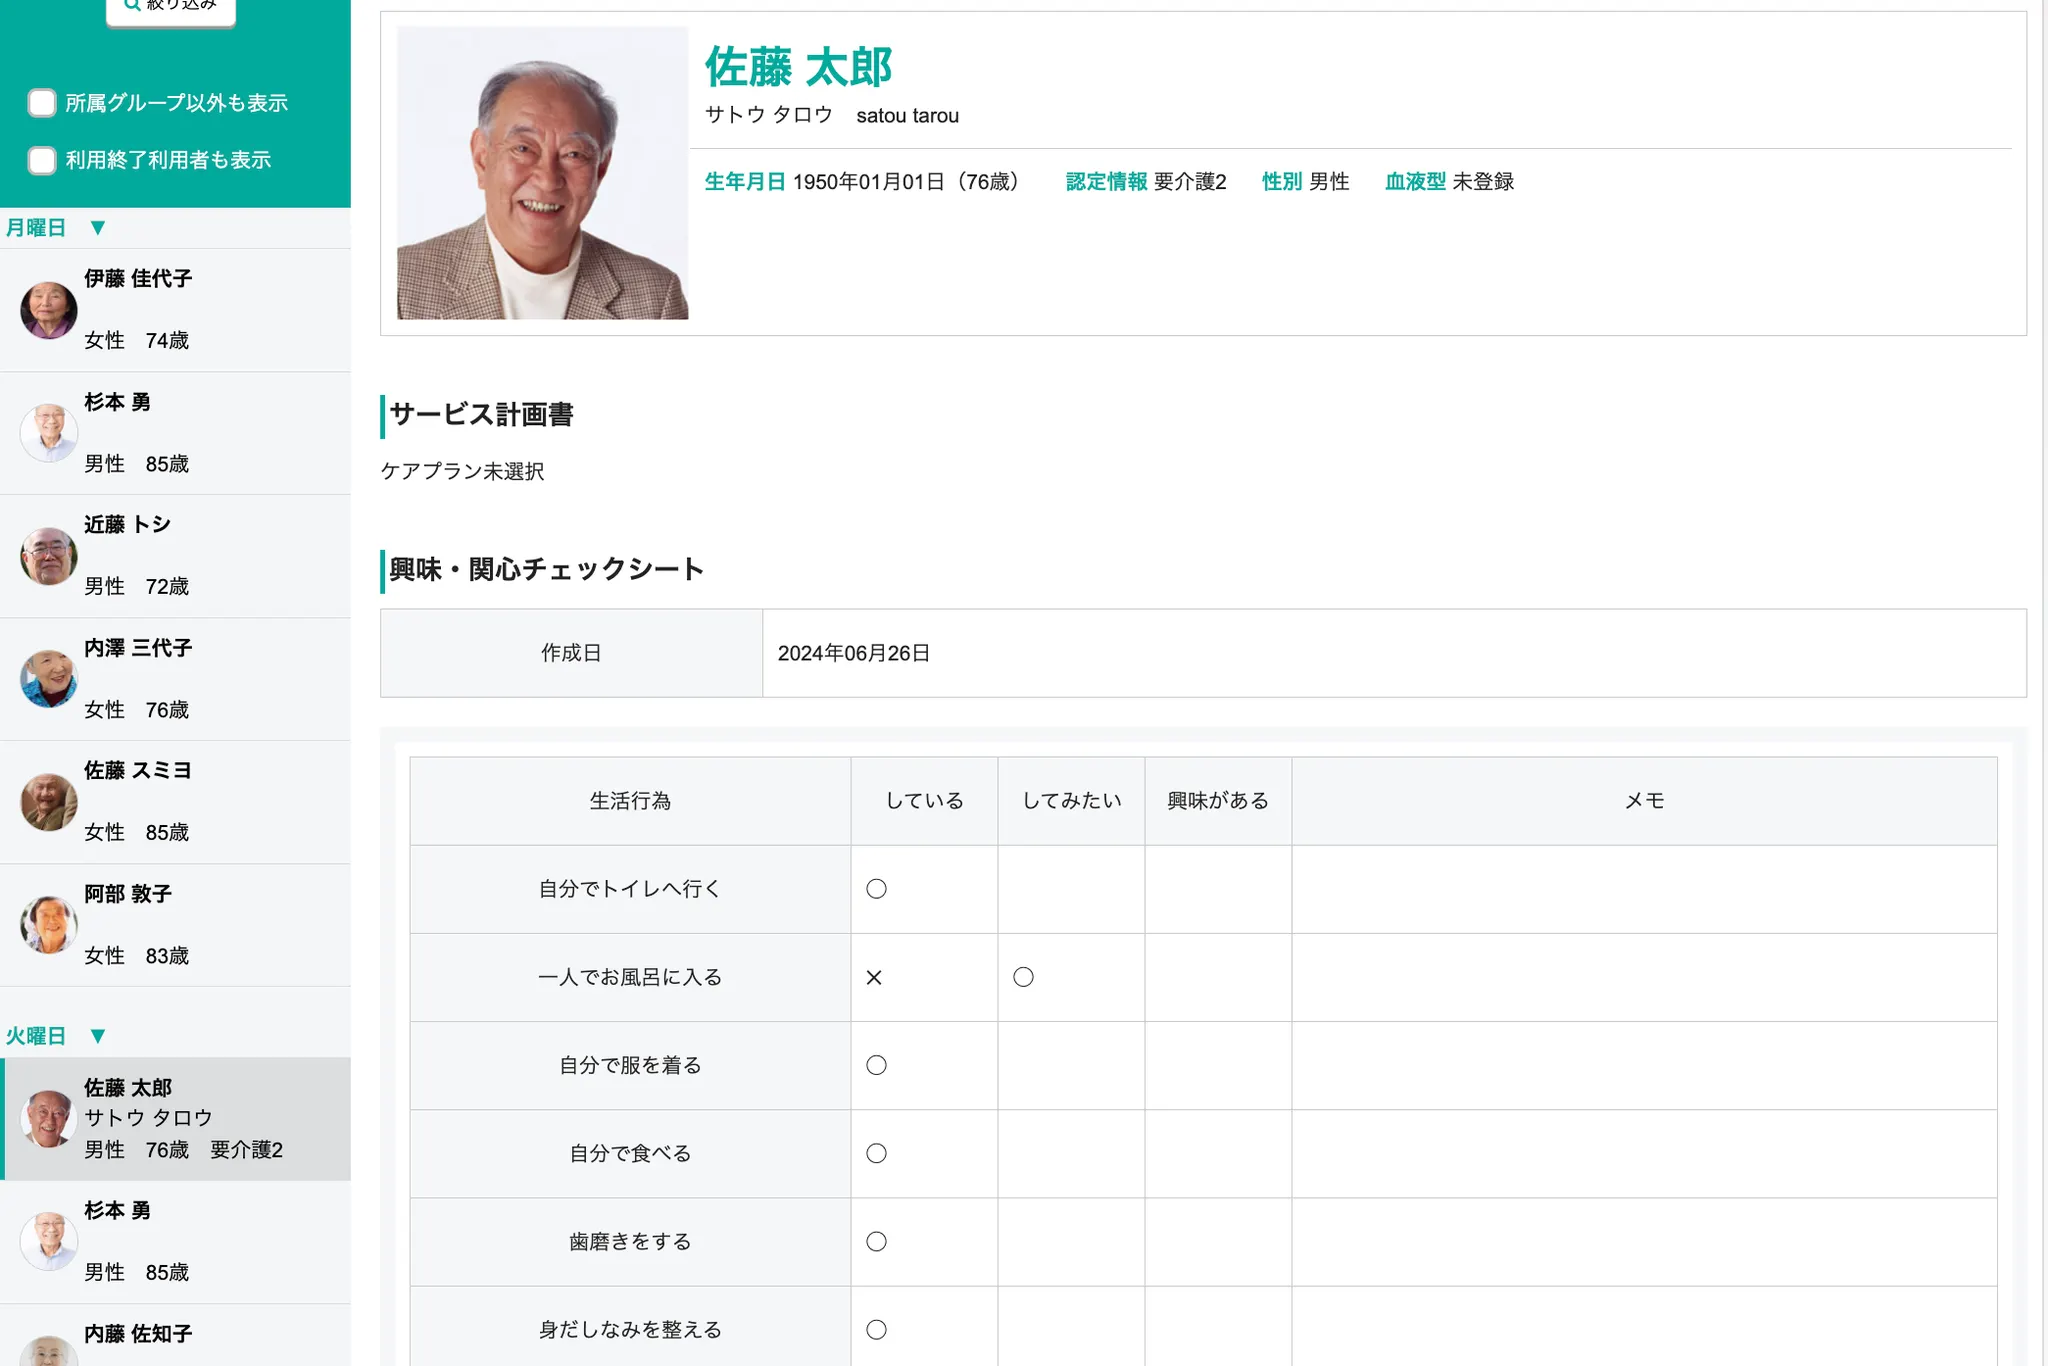Viewport: 2048px width, 1366px height.
Task: Click avatar of 阿部 敦子
Action: tap(49, 925)
